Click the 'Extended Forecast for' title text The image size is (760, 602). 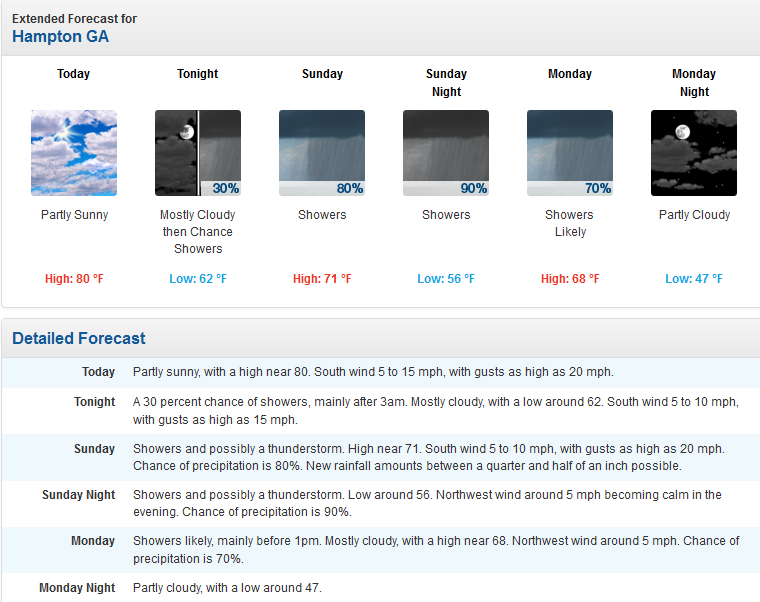75,19
